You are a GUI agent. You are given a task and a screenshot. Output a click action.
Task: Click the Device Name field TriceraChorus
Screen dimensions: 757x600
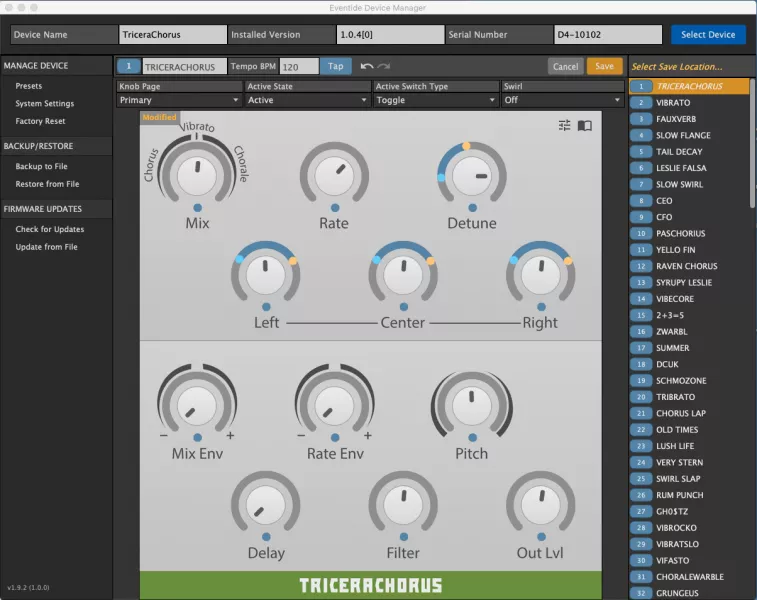(172, 35)
